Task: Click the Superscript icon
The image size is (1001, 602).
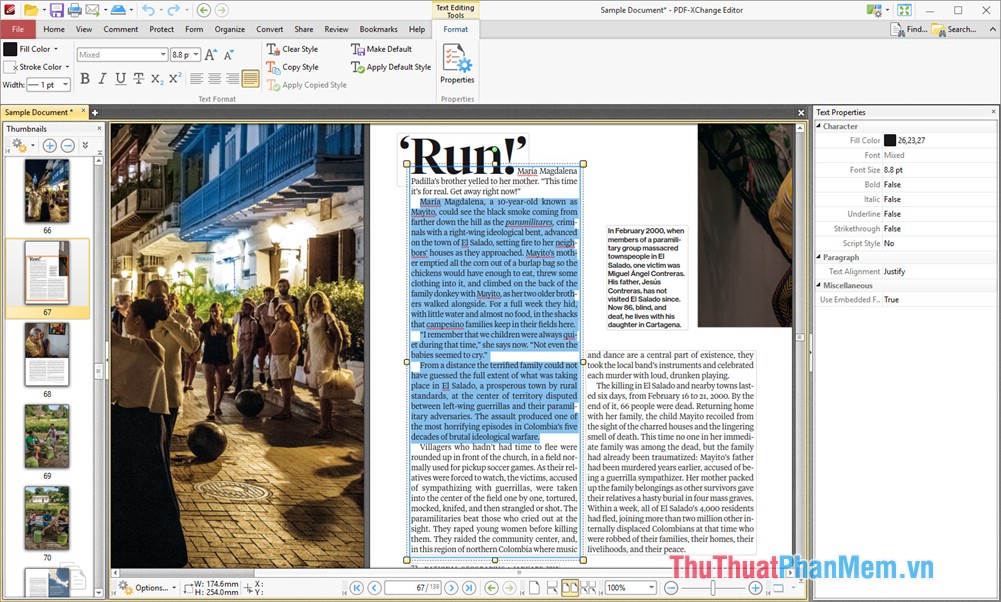Action: tap(173, 77)
